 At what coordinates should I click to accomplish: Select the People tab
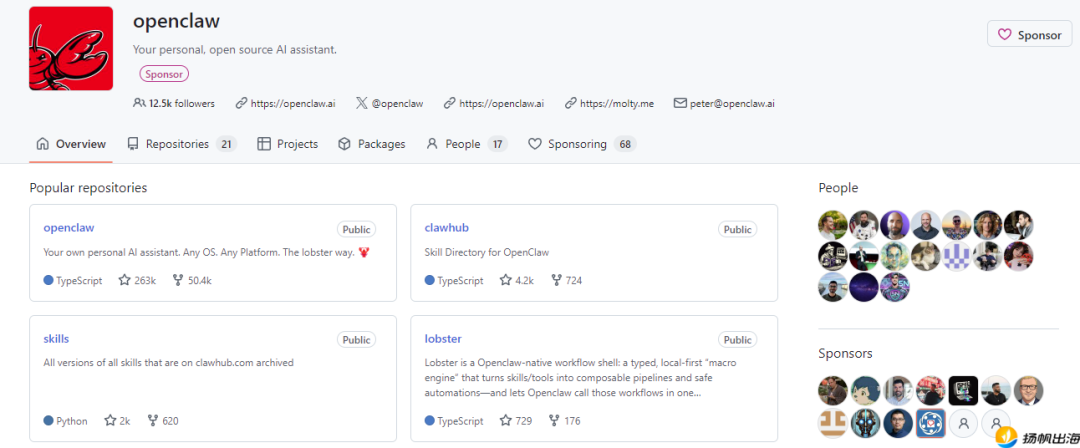[465, 144]
